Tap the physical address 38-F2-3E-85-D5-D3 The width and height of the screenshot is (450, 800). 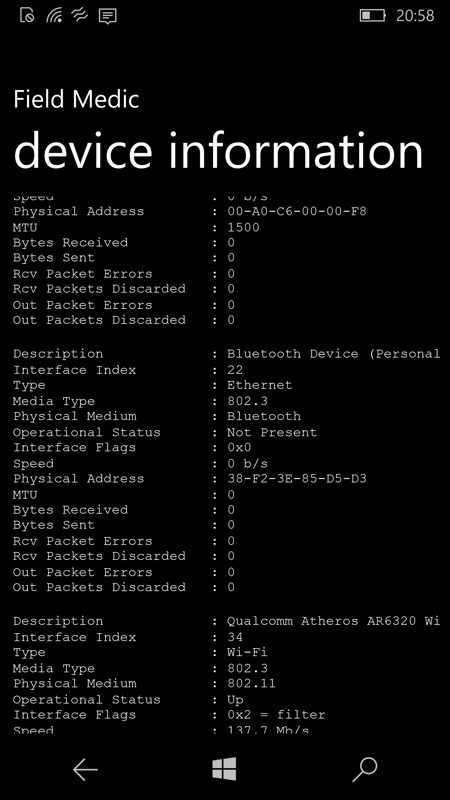297,479
